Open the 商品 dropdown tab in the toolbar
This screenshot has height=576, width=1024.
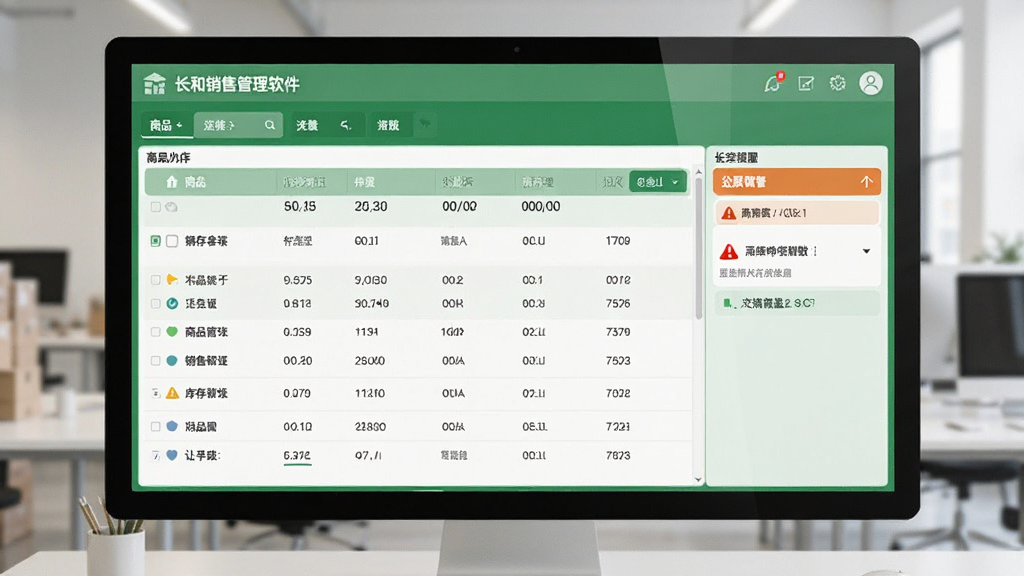[x=167, y=125]
